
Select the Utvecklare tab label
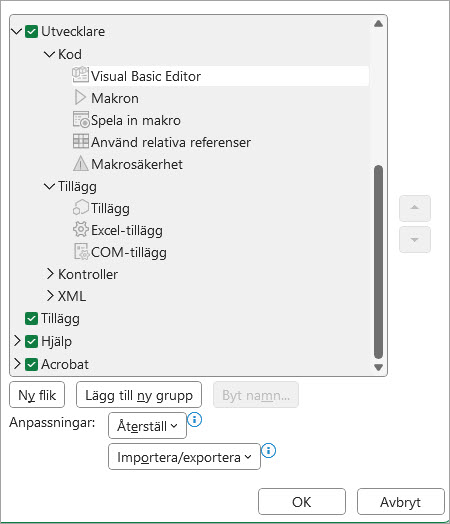click(x=73, y=32)
